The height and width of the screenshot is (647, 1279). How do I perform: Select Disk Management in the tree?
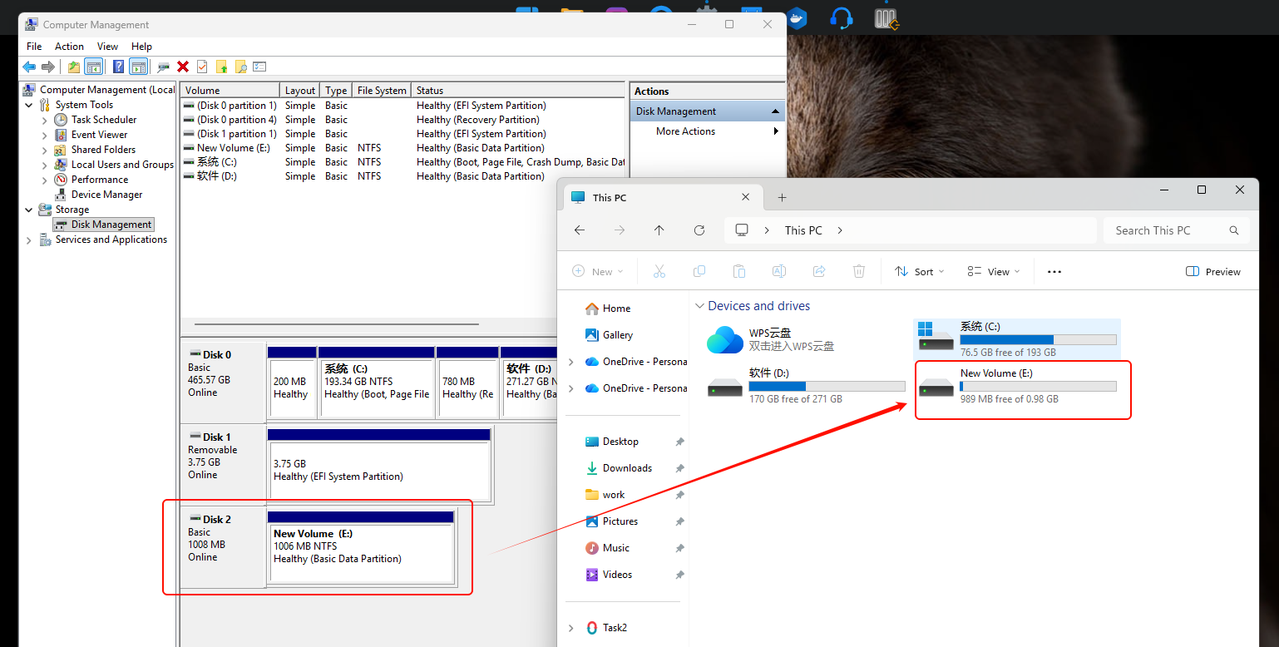pos(103,225)
